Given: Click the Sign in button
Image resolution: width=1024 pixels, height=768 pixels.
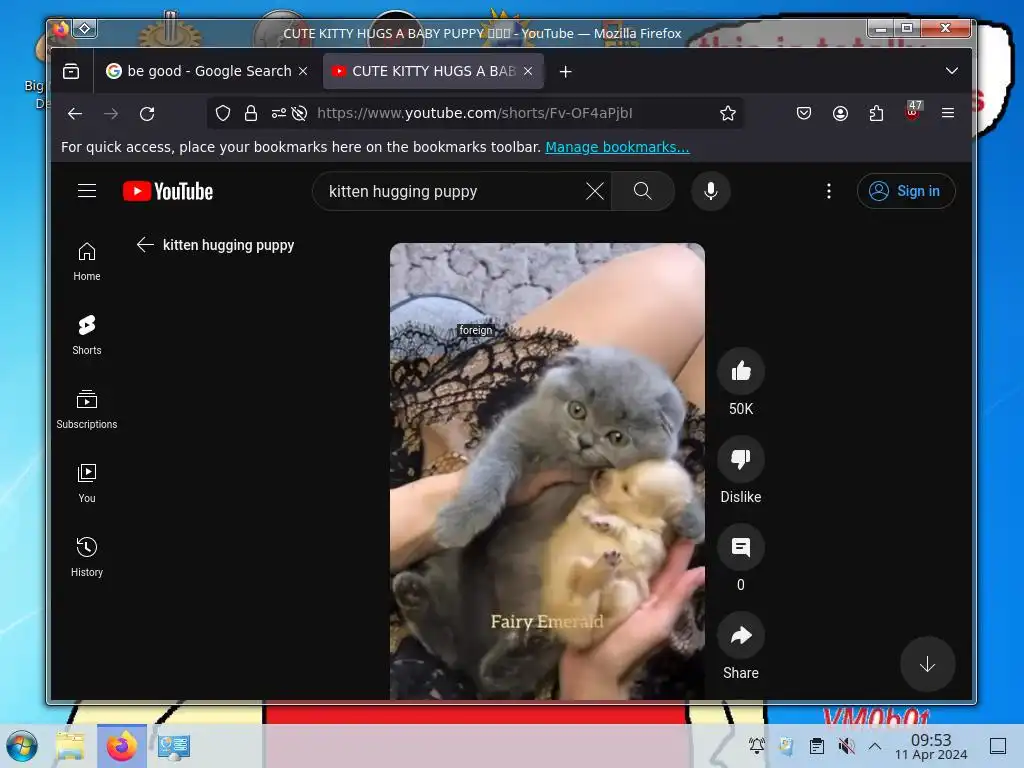Looking at the screenshot, I should pos(906,191).
